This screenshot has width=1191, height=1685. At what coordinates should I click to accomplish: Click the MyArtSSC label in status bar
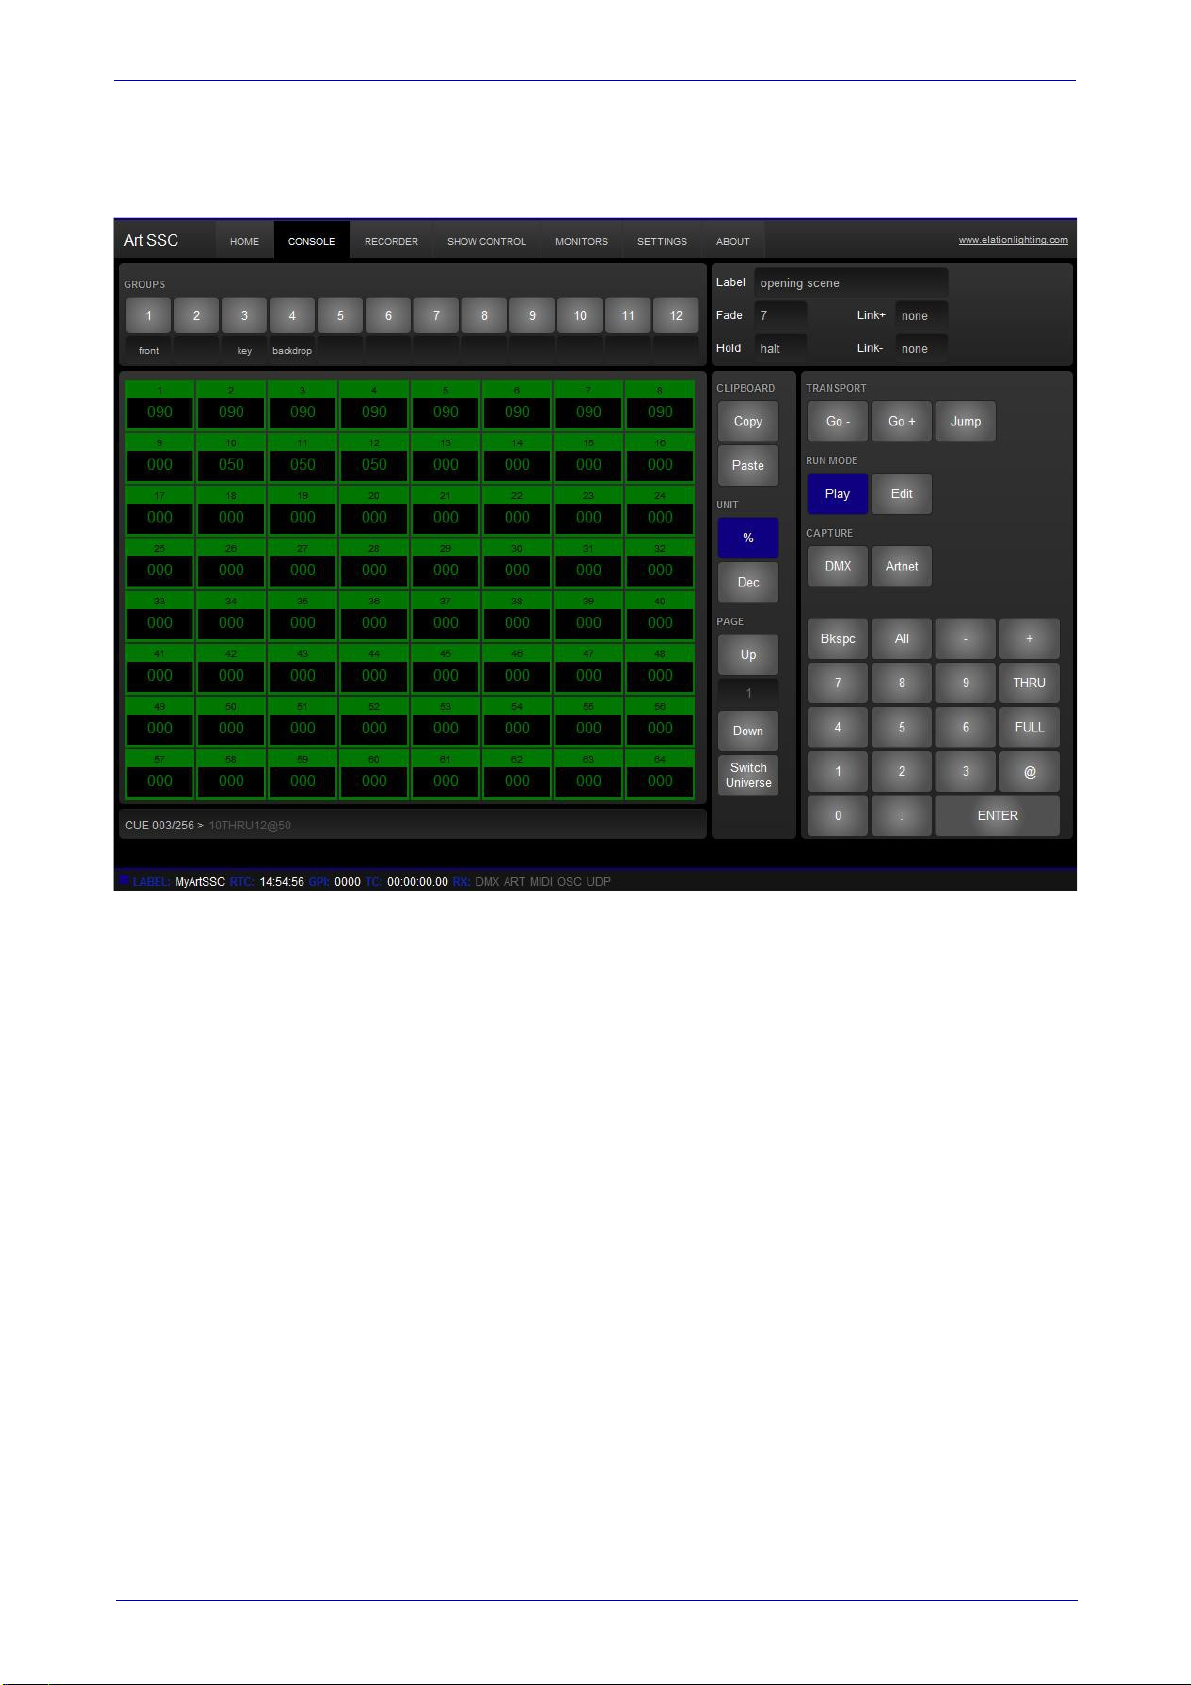[x=200, y=882]
